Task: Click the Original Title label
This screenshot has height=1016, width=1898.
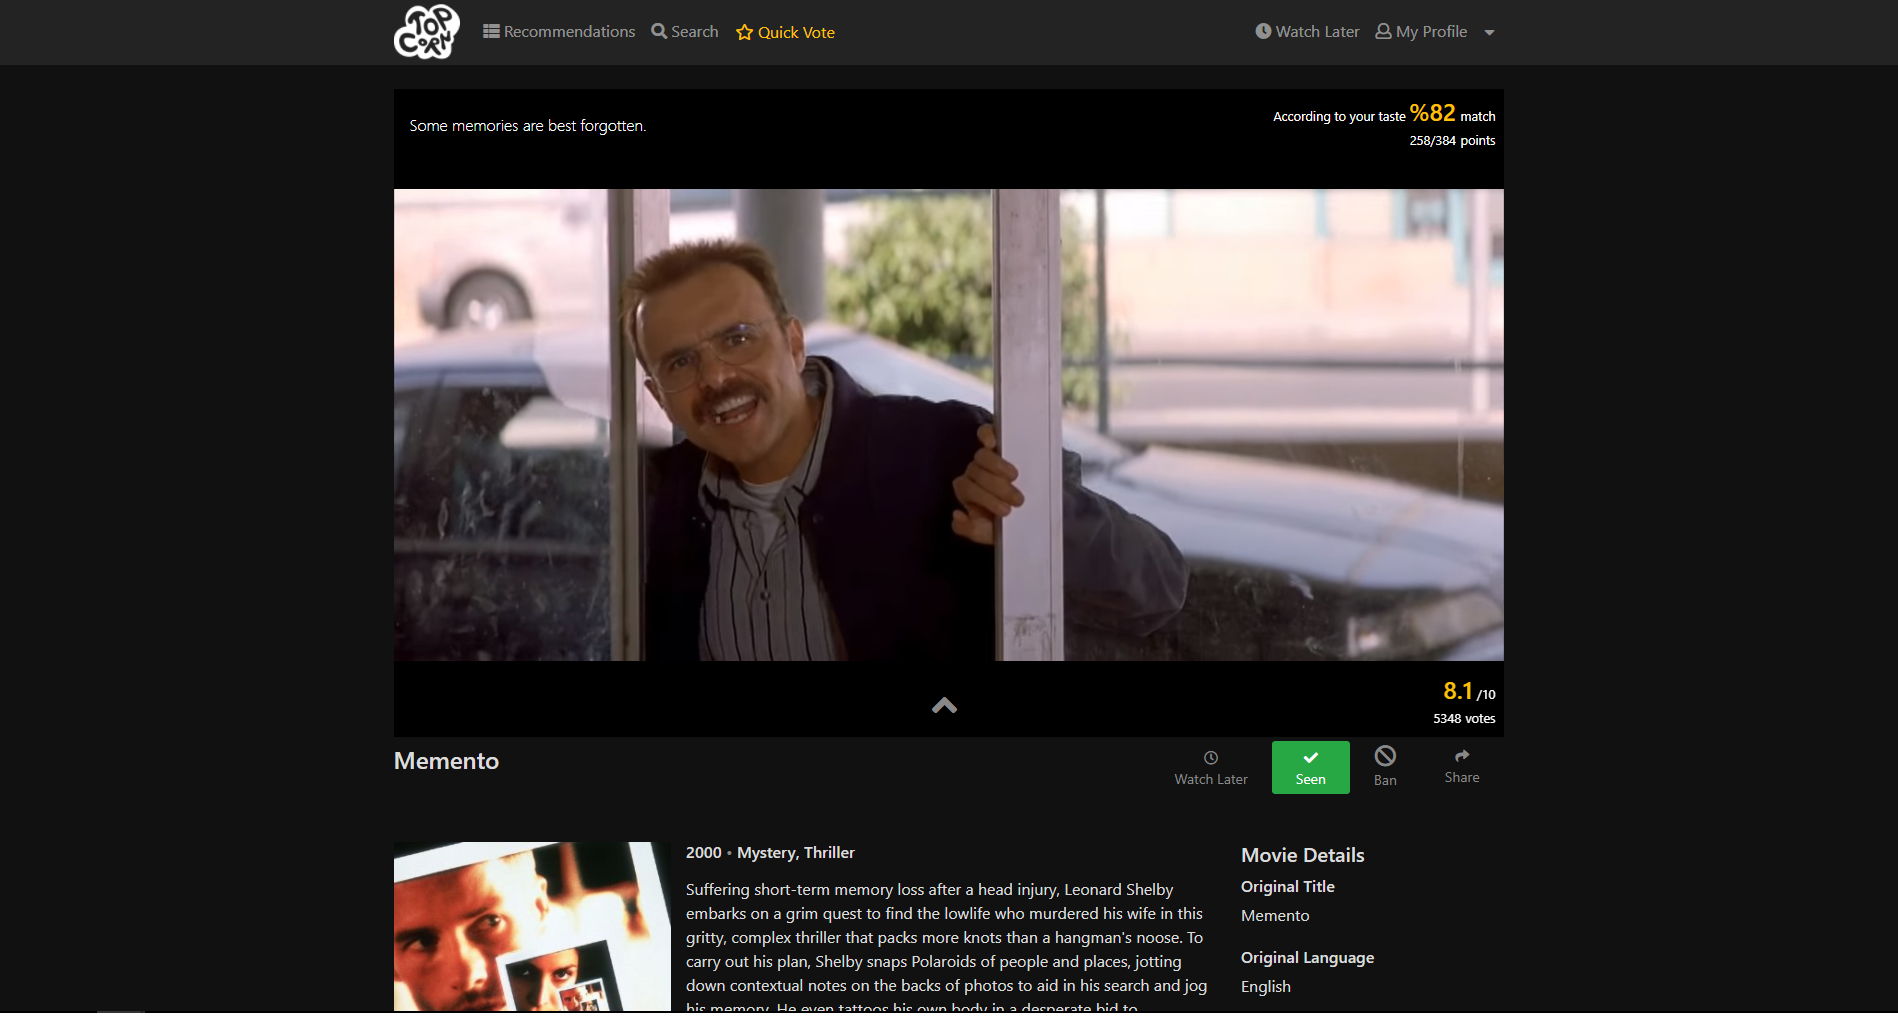Action: click(1288, 887)
